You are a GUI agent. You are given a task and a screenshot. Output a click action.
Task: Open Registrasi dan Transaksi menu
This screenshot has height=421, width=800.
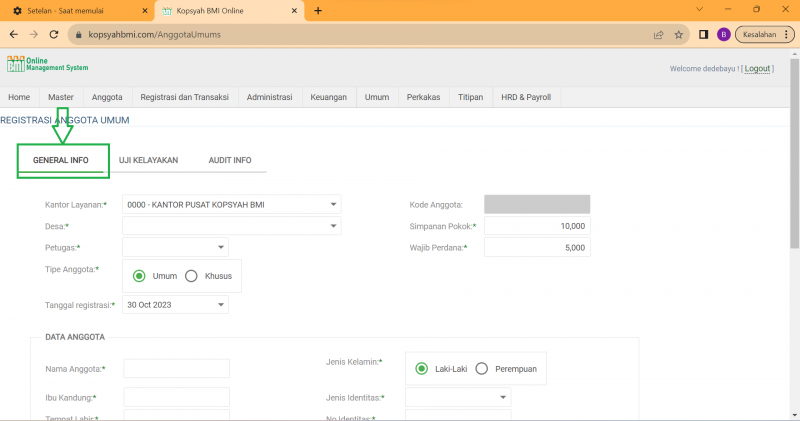pyautogui.click(x=185, y=97)
